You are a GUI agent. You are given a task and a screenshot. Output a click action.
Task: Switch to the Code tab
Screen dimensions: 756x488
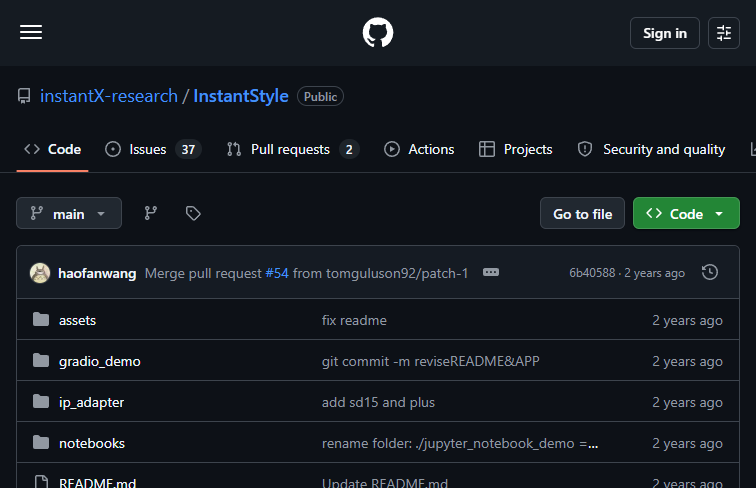tap(53, 149)
